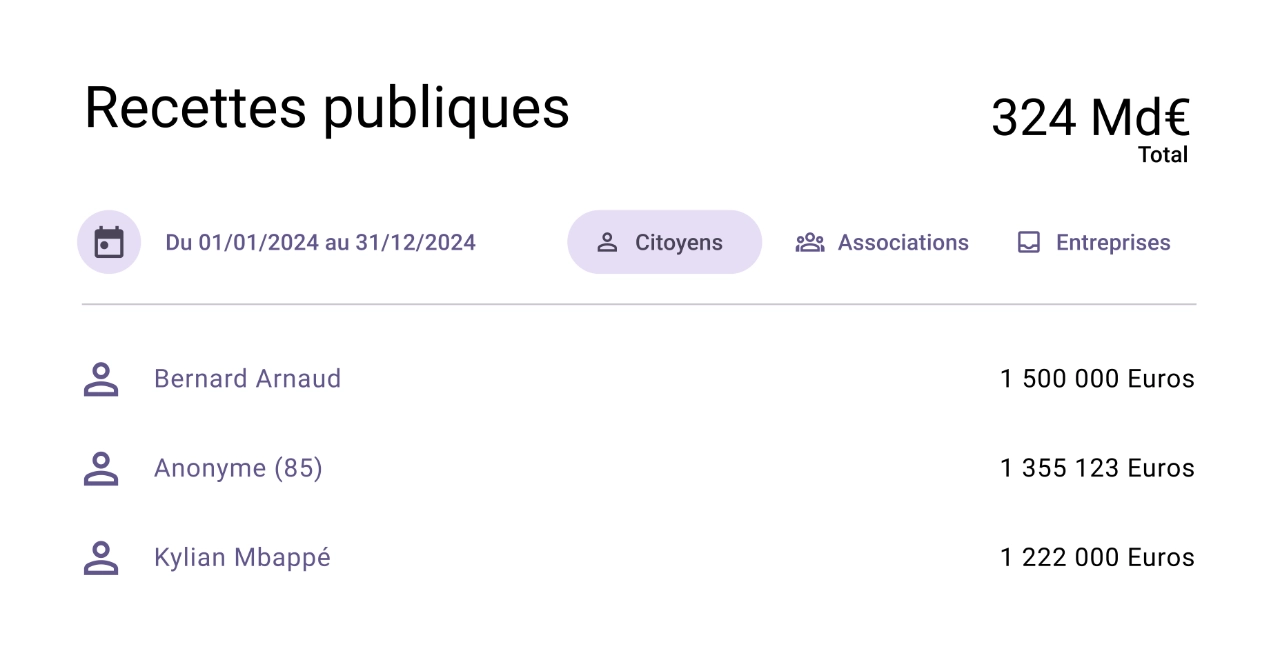This screenshot has width=1280, height=671.
Task: Click the 324 Md€ total figure
Action: tap(1090, 118)
